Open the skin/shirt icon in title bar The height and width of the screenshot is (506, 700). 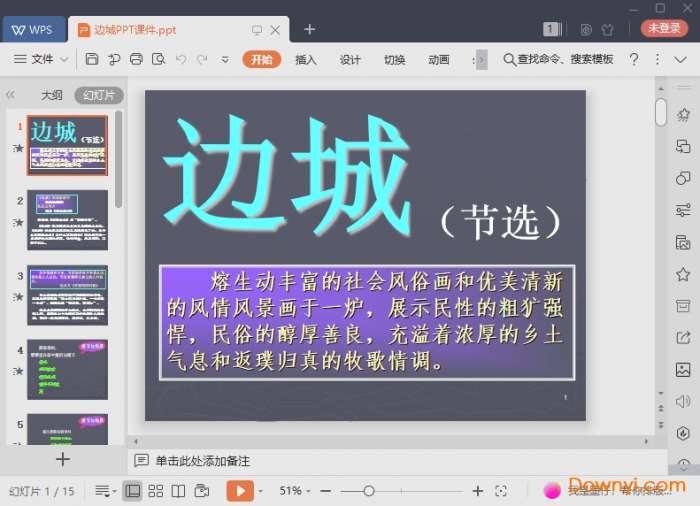pyautogui.click(x=607, y=29)
